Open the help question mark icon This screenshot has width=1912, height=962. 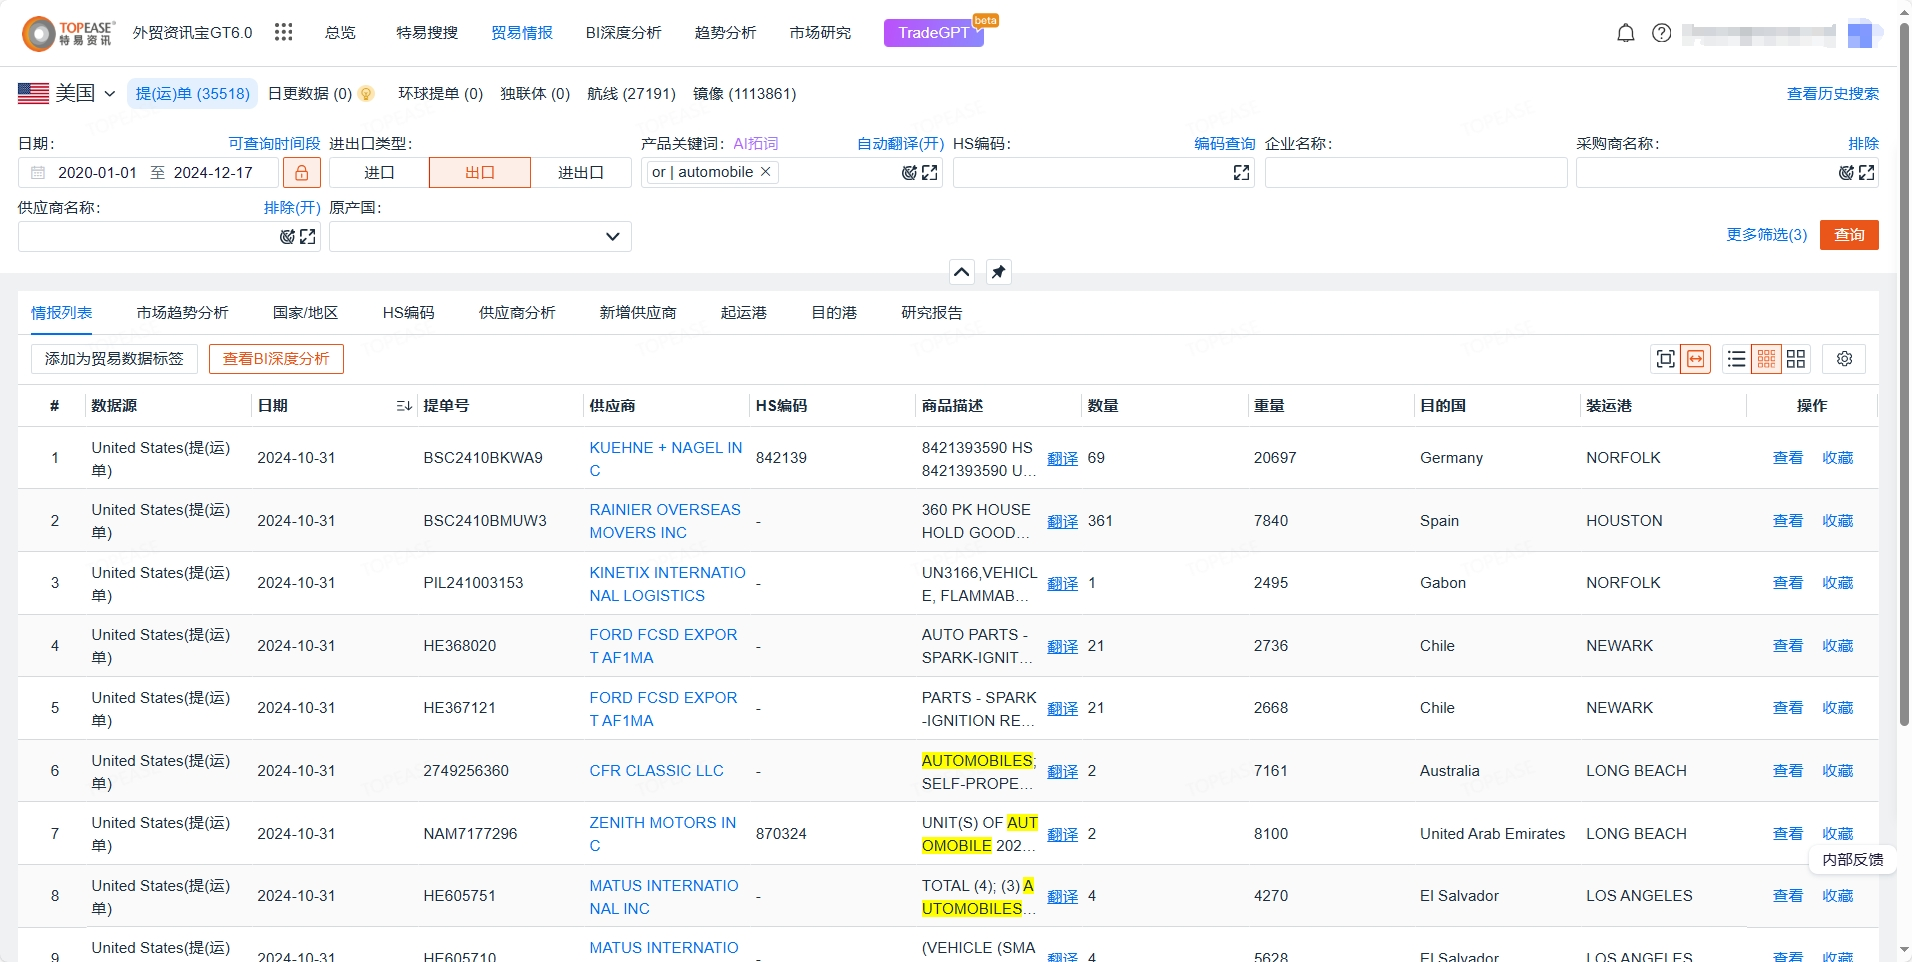pyautogui.click(x=1661, y=33)
